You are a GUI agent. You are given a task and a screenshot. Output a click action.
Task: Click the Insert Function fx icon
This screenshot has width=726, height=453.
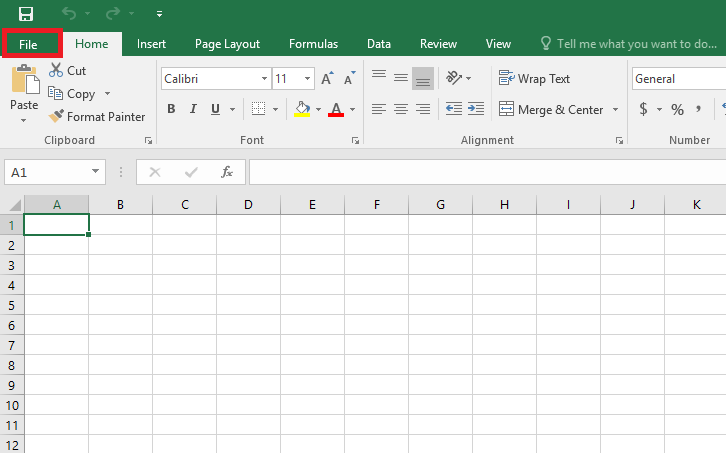pos(227,172)
